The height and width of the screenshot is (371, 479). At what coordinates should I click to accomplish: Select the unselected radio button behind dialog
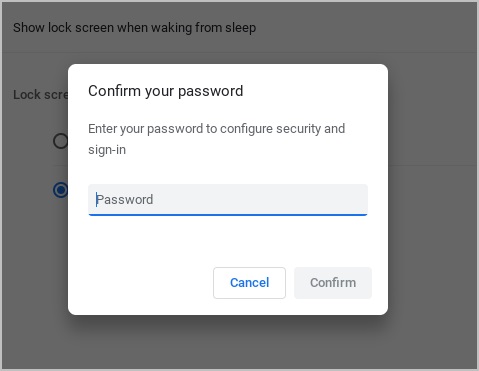point(60,141)
